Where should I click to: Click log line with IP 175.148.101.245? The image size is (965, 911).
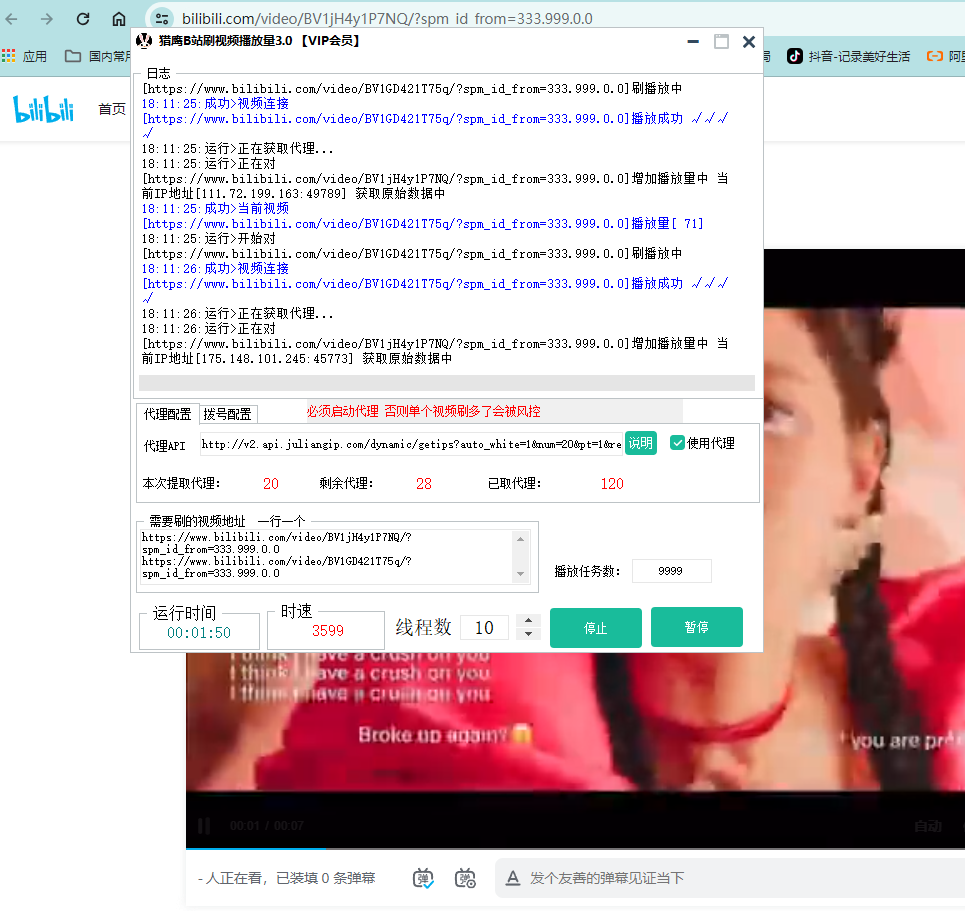297,358
